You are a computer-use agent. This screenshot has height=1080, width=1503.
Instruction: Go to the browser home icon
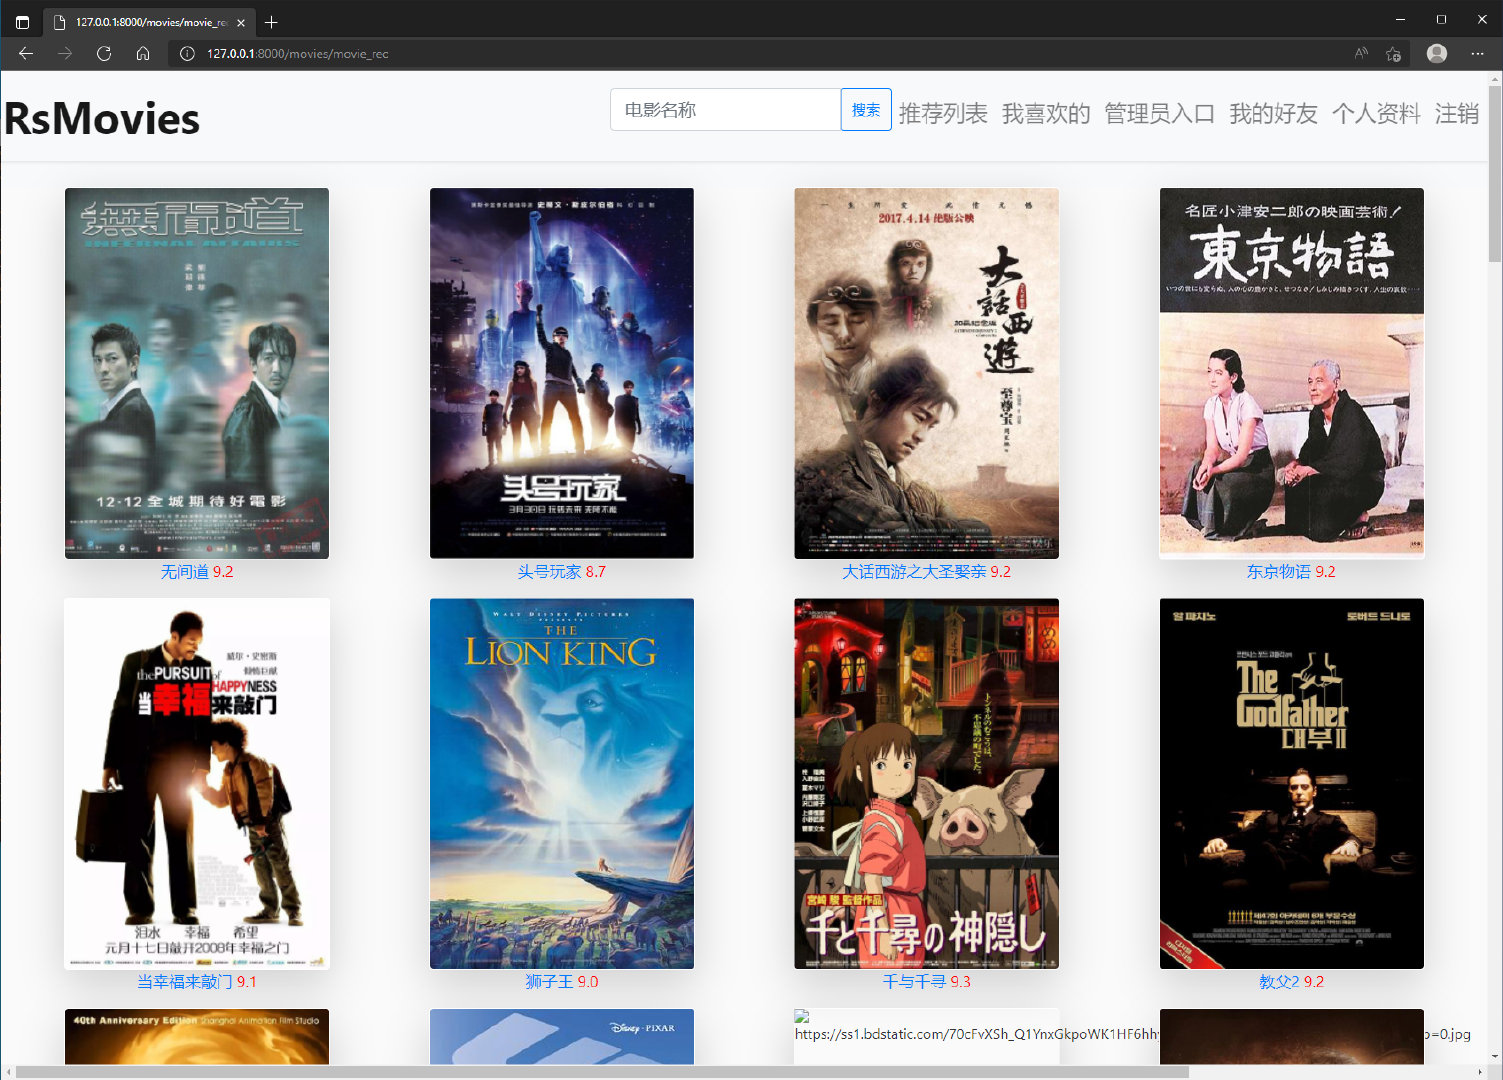tap(143, 54)
